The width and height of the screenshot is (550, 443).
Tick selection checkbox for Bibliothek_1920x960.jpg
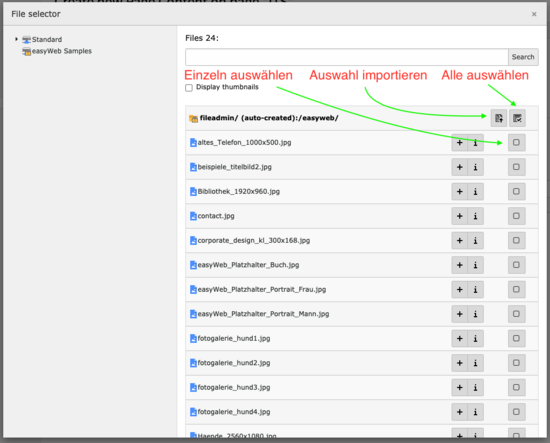pos(517,192)
